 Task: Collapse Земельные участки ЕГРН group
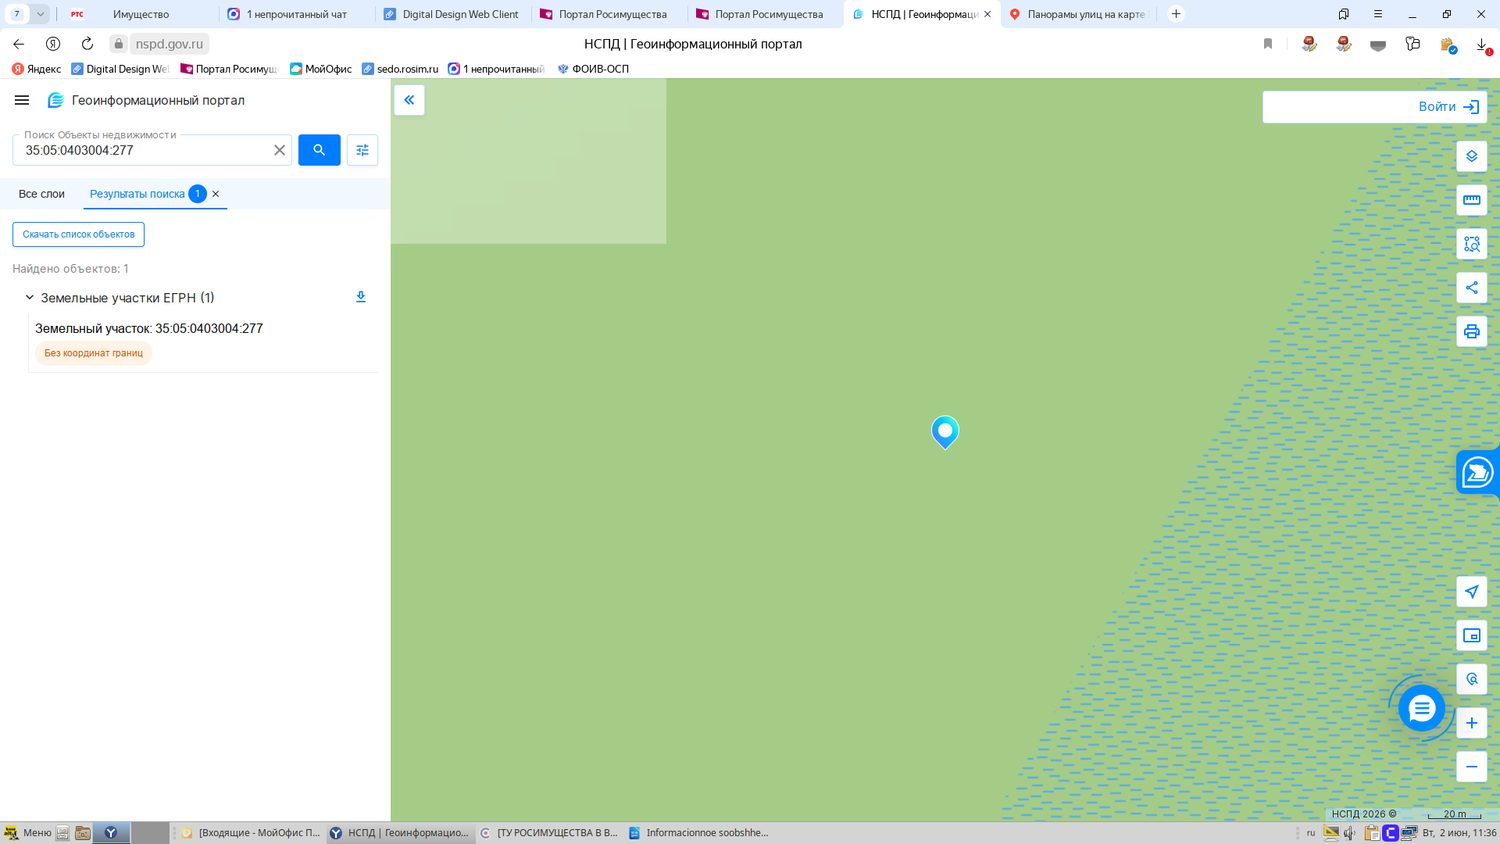(x=29, y=298)
